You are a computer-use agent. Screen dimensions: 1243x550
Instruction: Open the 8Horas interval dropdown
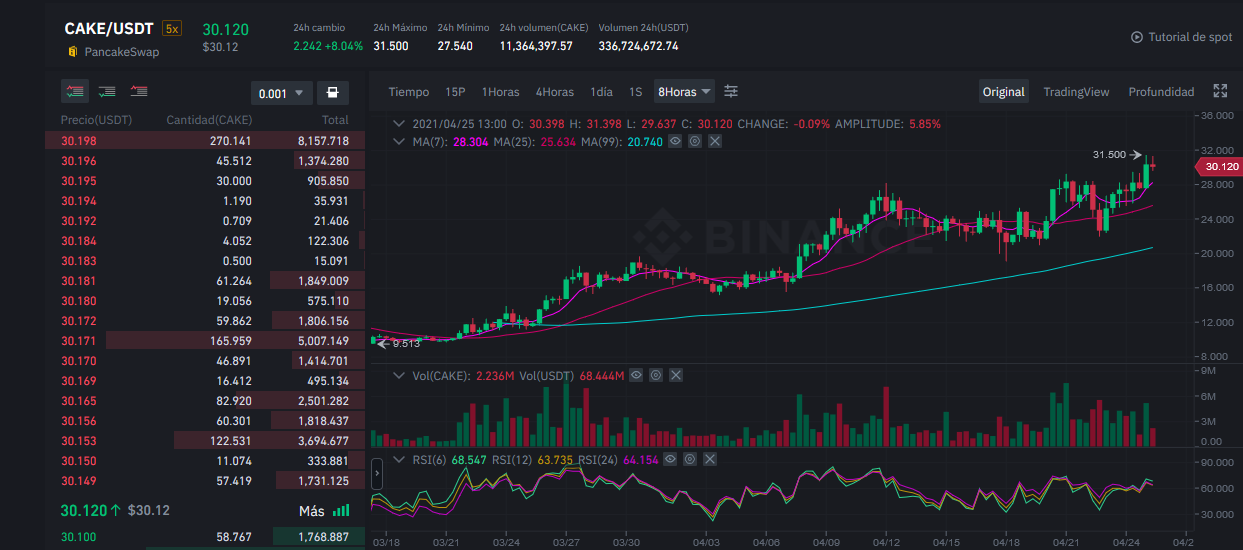pos(684,91)
